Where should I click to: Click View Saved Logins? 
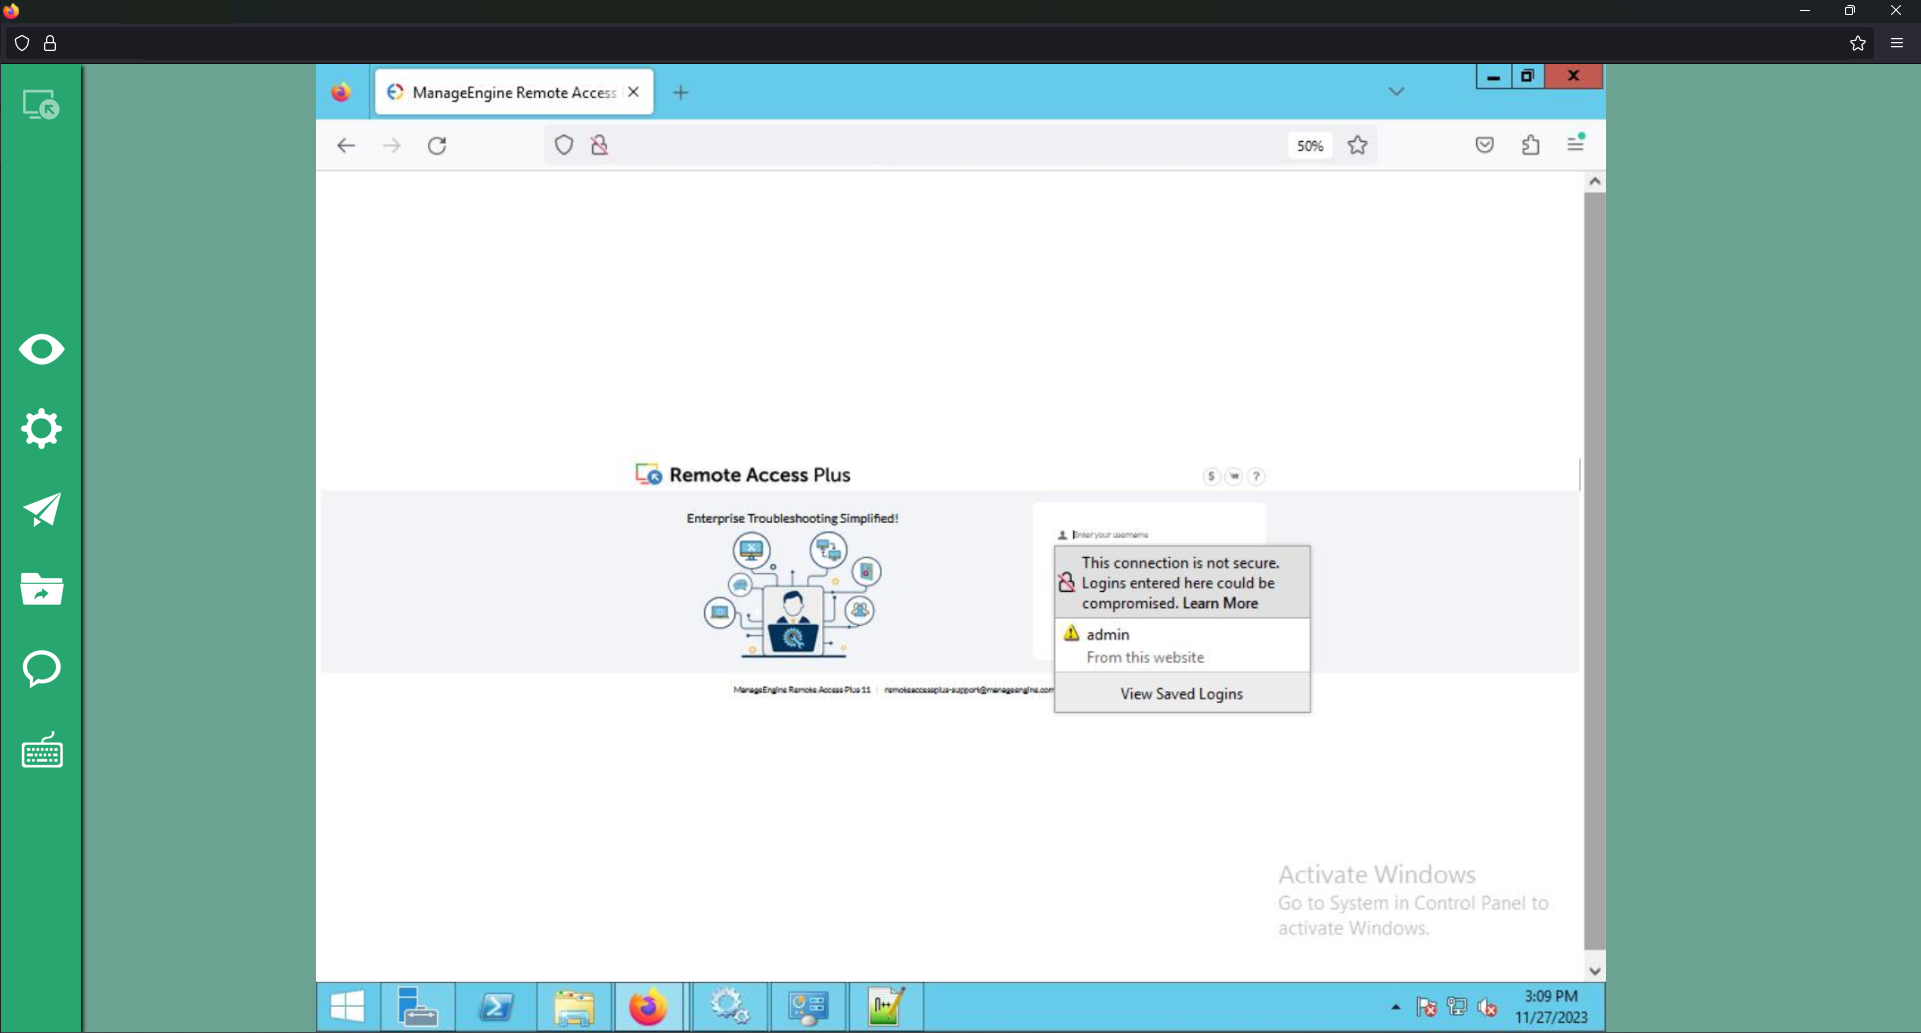point(1181,694)
